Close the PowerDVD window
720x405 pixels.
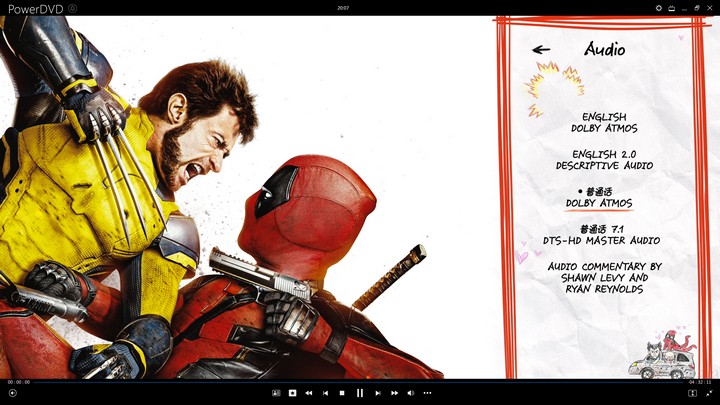coord(709,8)
